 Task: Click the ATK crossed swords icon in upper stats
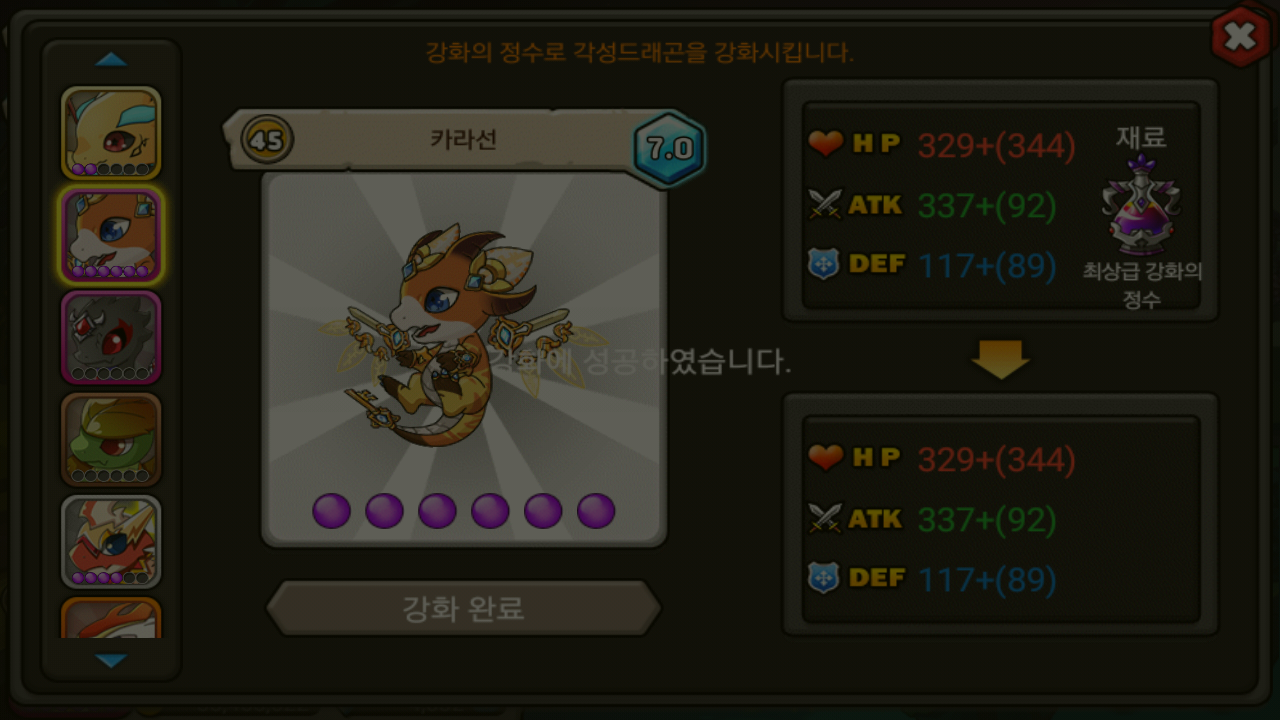[826, 205]
